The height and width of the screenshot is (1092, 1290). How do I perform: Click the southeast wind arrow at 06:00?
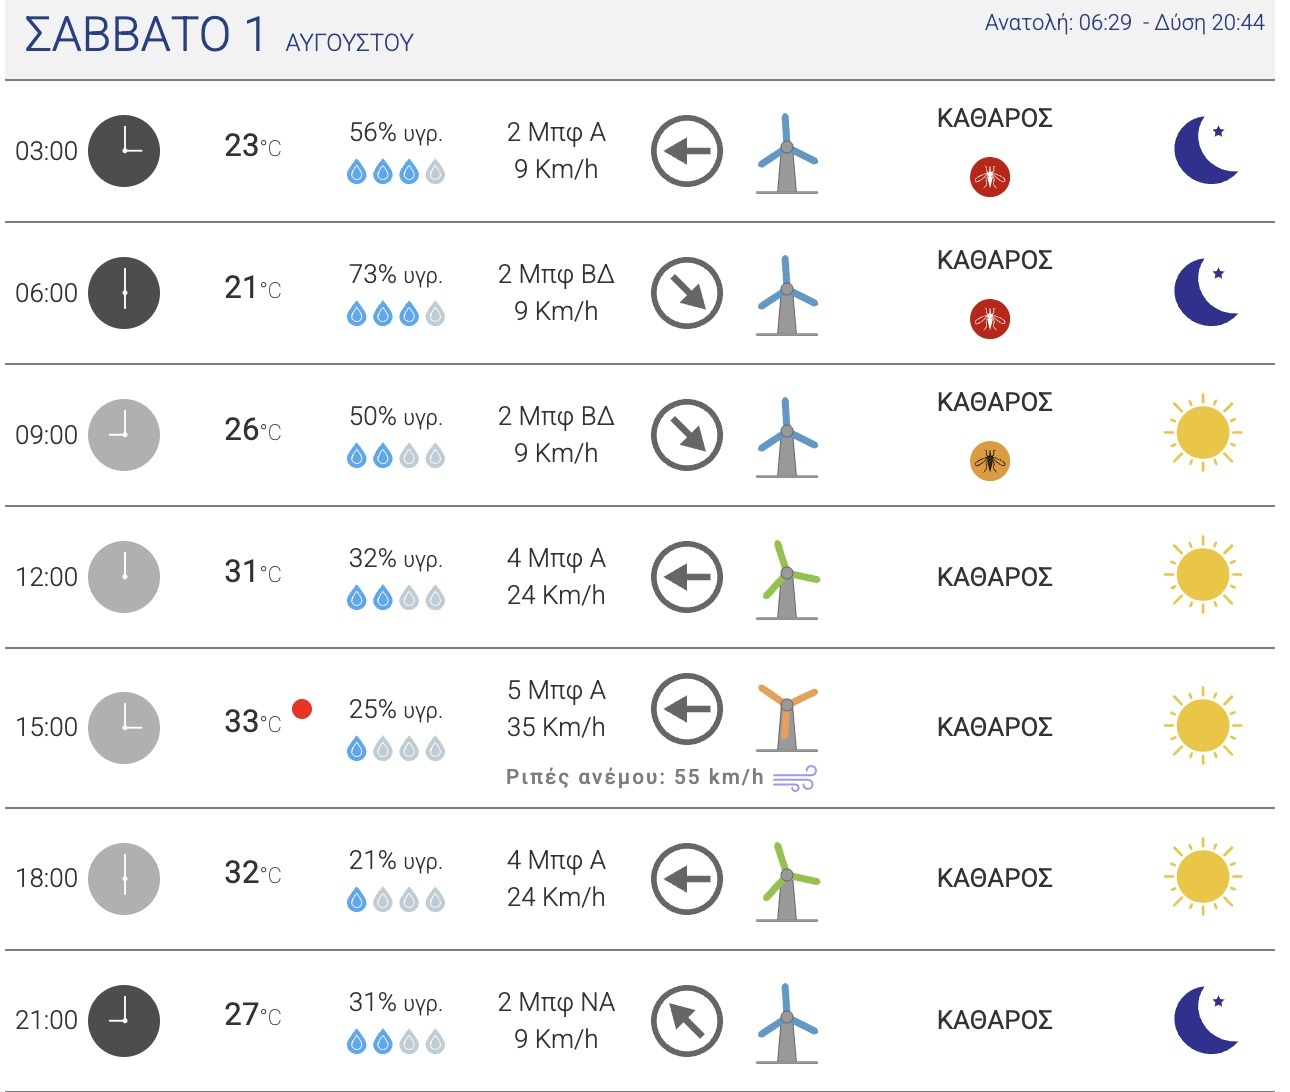[687, 294]
